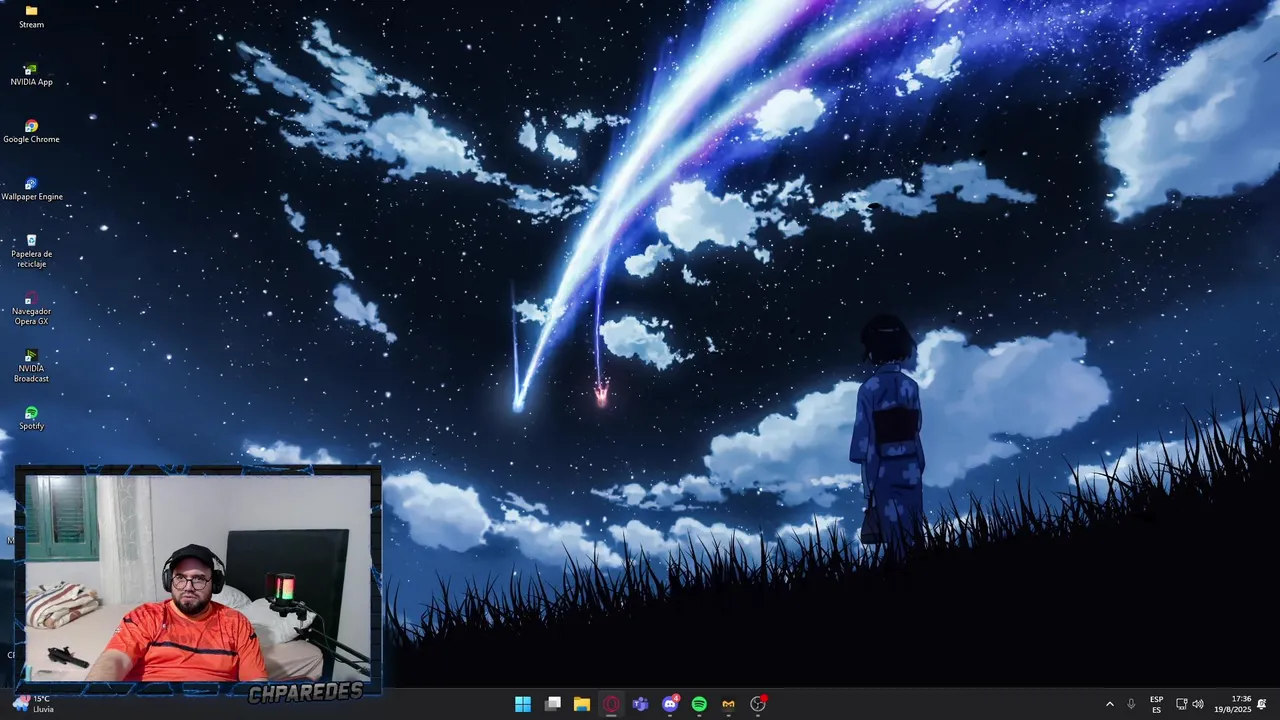This screenshot has width=1280, height=720.
Task: Open File Explorer from the taskbar
Action: (581, 704)
